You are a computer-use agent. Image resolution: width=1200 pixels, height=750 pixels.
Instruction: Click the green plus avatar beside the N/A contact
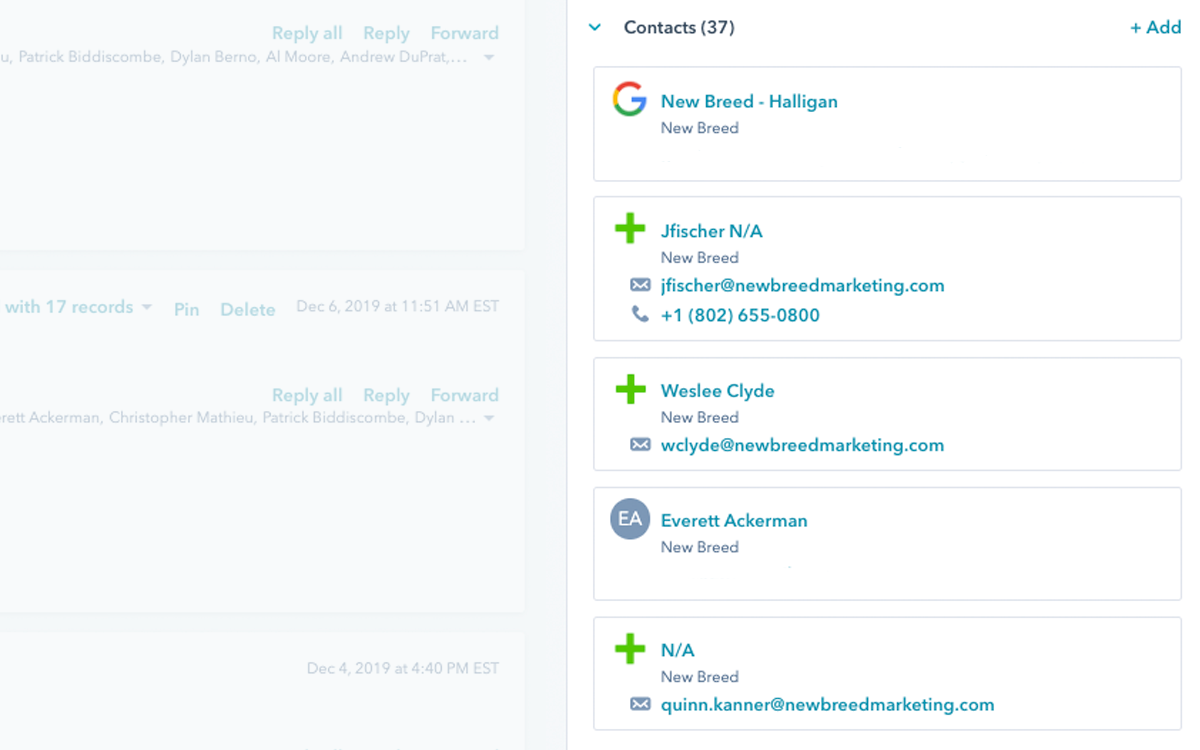tap(630, 650)
